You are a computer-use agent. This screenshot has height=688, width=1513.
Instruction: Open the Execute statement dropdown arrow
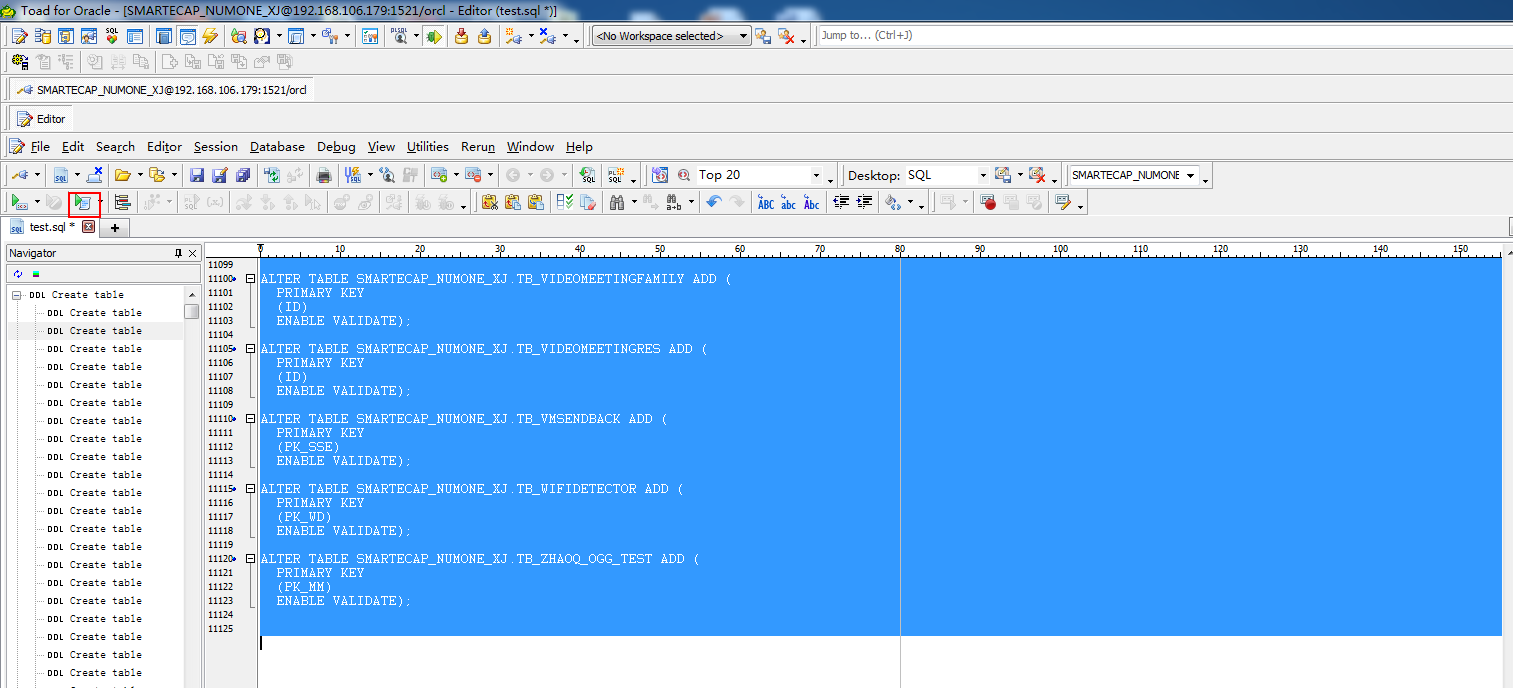click(x=37, y=203)
